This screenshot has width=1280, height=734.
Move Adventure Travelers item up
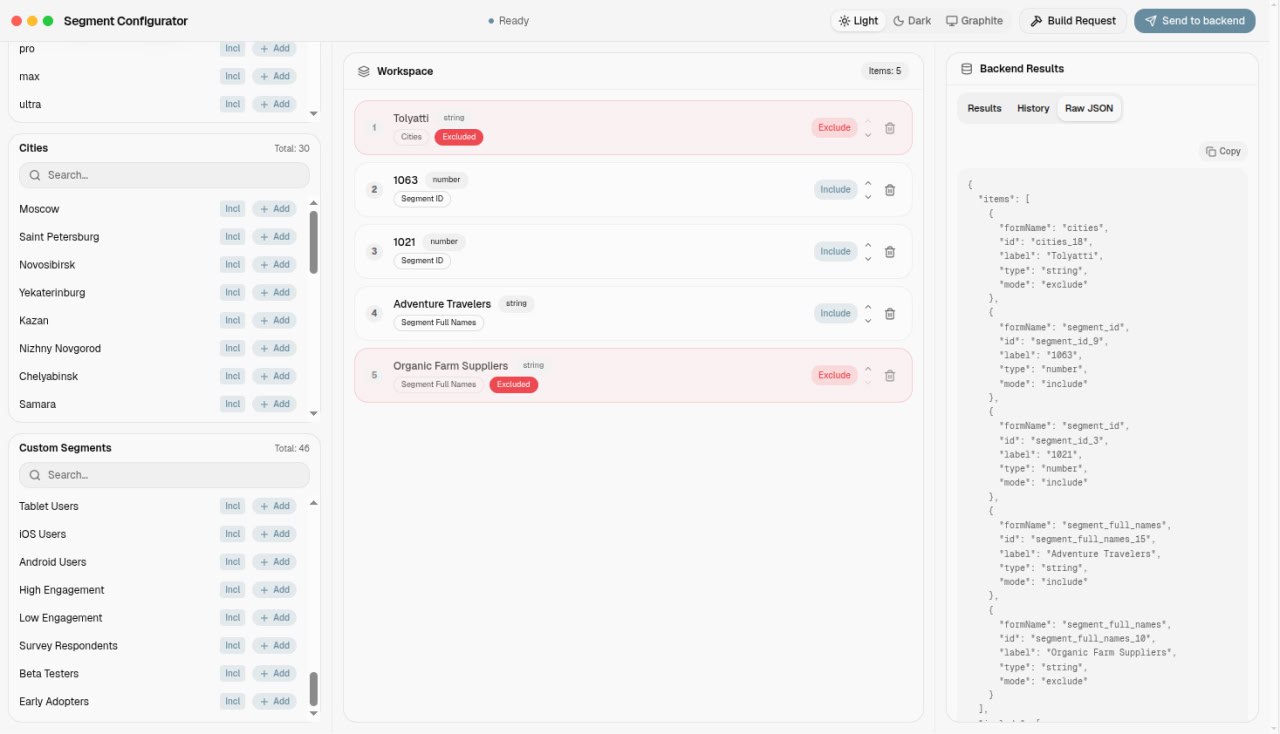(x=868, y=307)
